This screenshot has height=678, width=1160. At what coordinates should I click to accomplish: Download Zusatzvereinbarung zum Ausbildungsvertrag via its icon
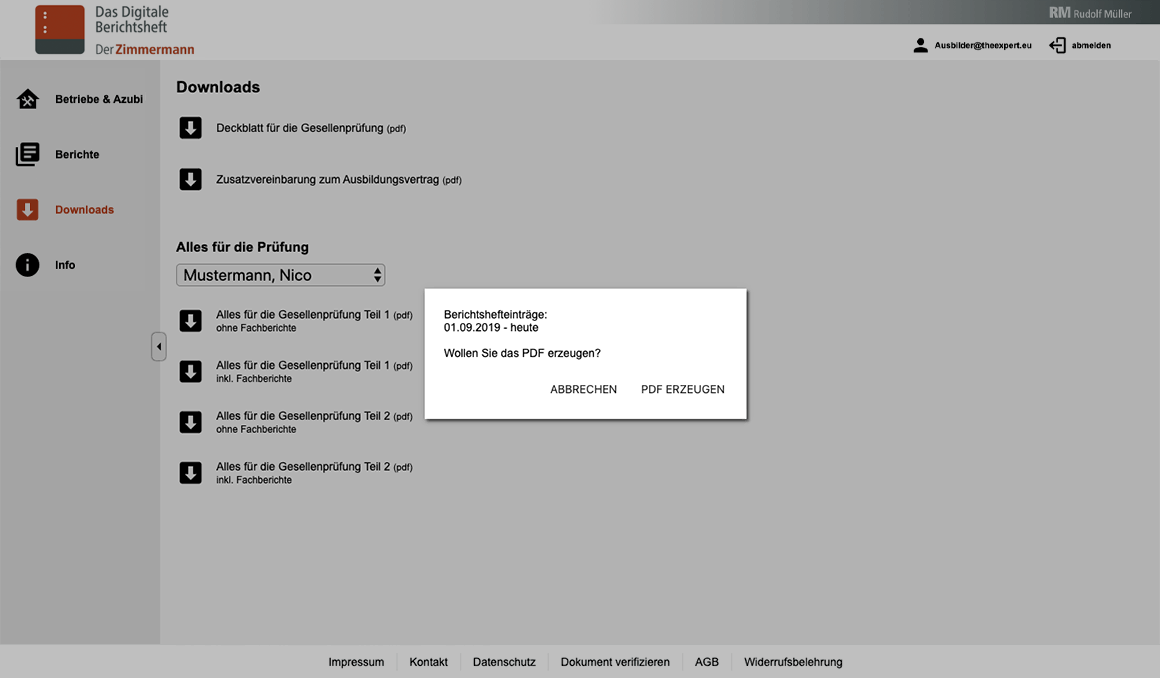[x=190, y=179]
